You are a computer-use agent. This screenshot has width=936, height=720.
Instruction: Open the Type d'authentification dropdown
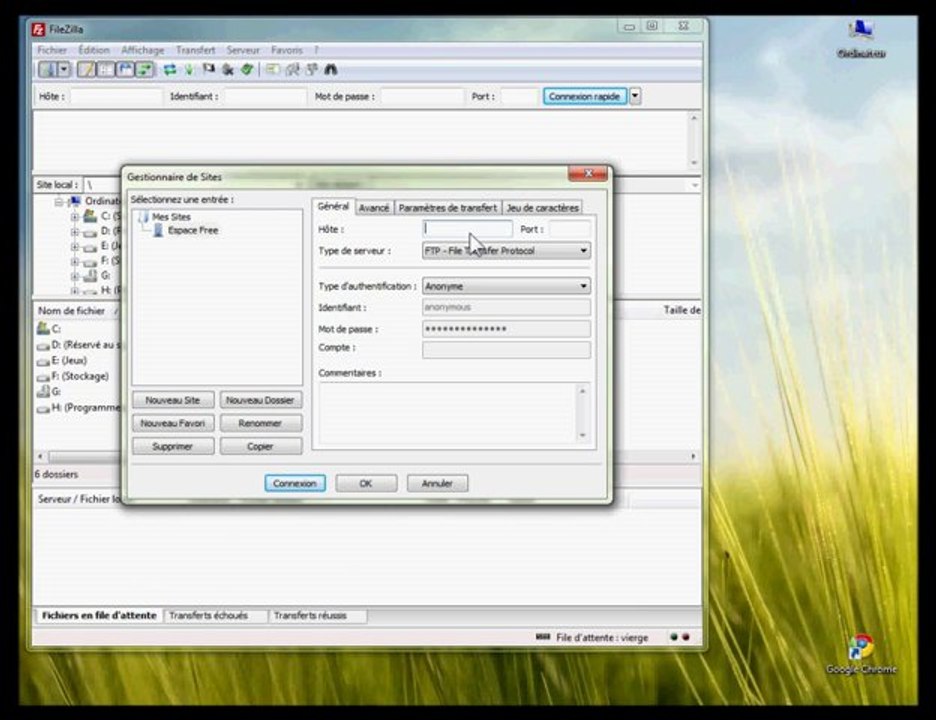coord(506,286)
